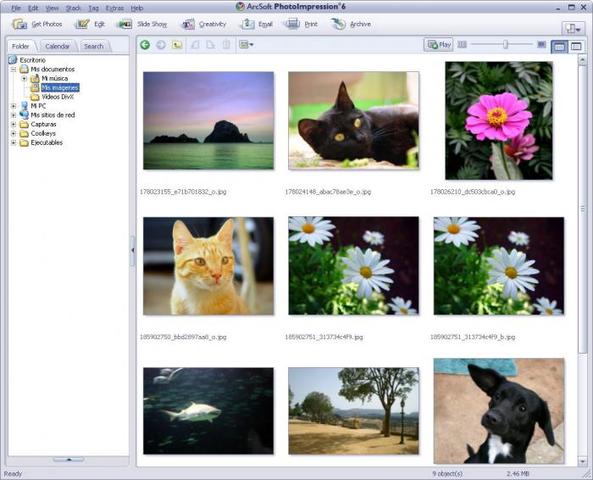Select the island sunset thumbnail
593x480 pixels.
tap(208, 121)
